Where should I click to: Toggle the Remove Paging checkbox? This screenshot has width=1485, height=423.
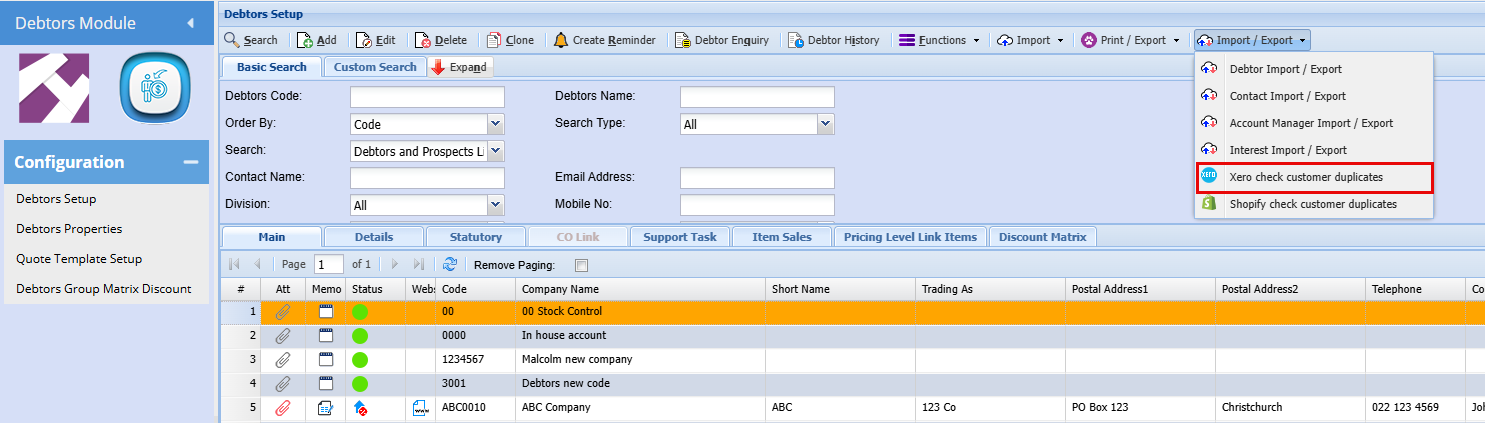click(582, 266)
